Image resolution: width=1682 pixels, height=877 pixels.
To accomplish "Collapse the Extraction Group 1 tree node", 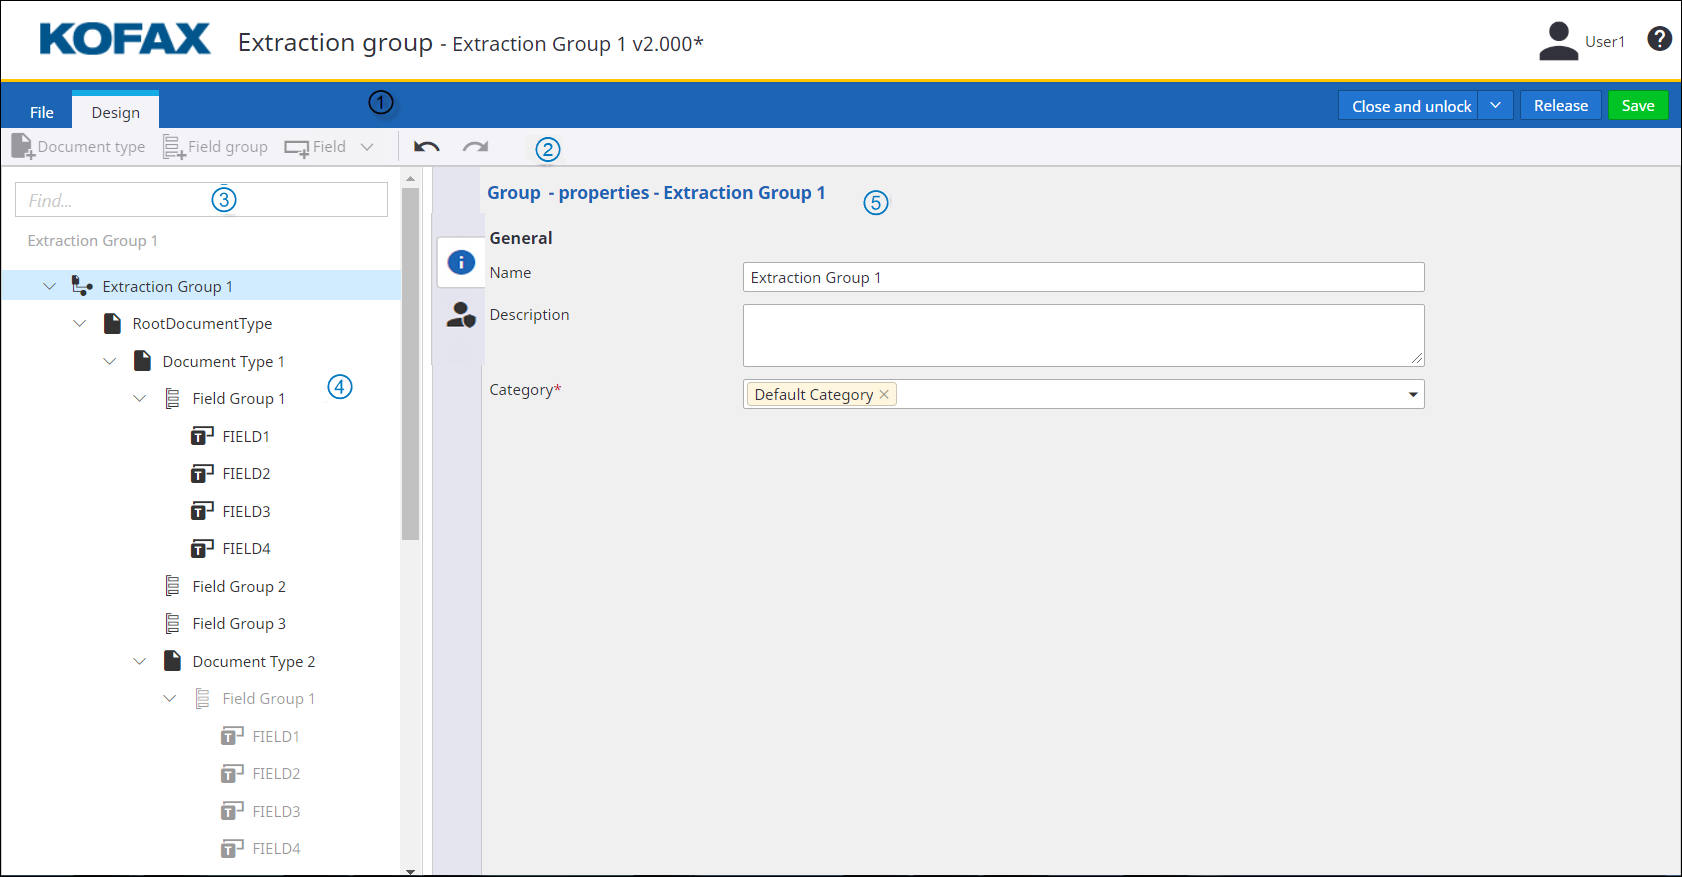I will tap(50, 286).
